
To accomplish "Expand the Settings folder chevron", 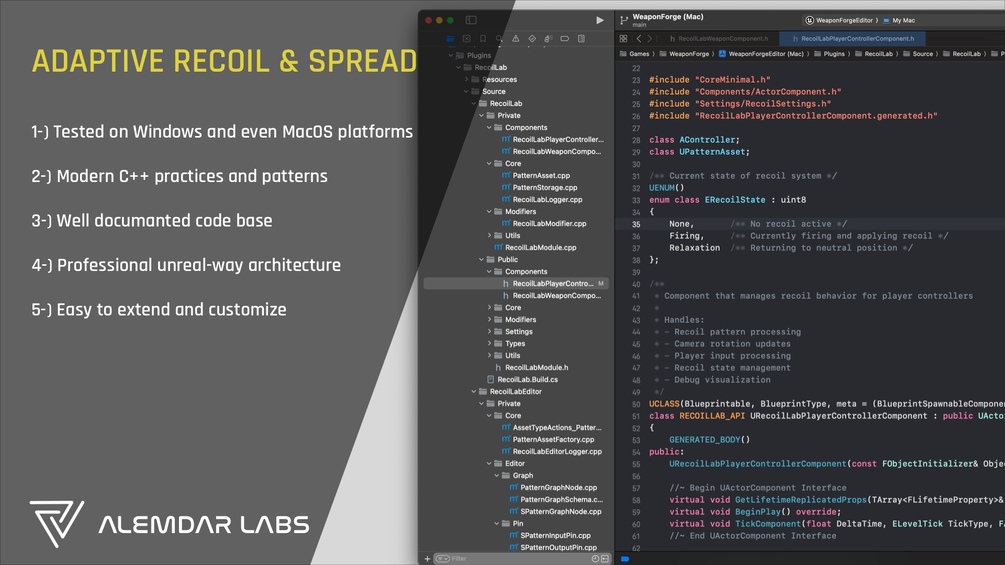I will coord(490,332).
